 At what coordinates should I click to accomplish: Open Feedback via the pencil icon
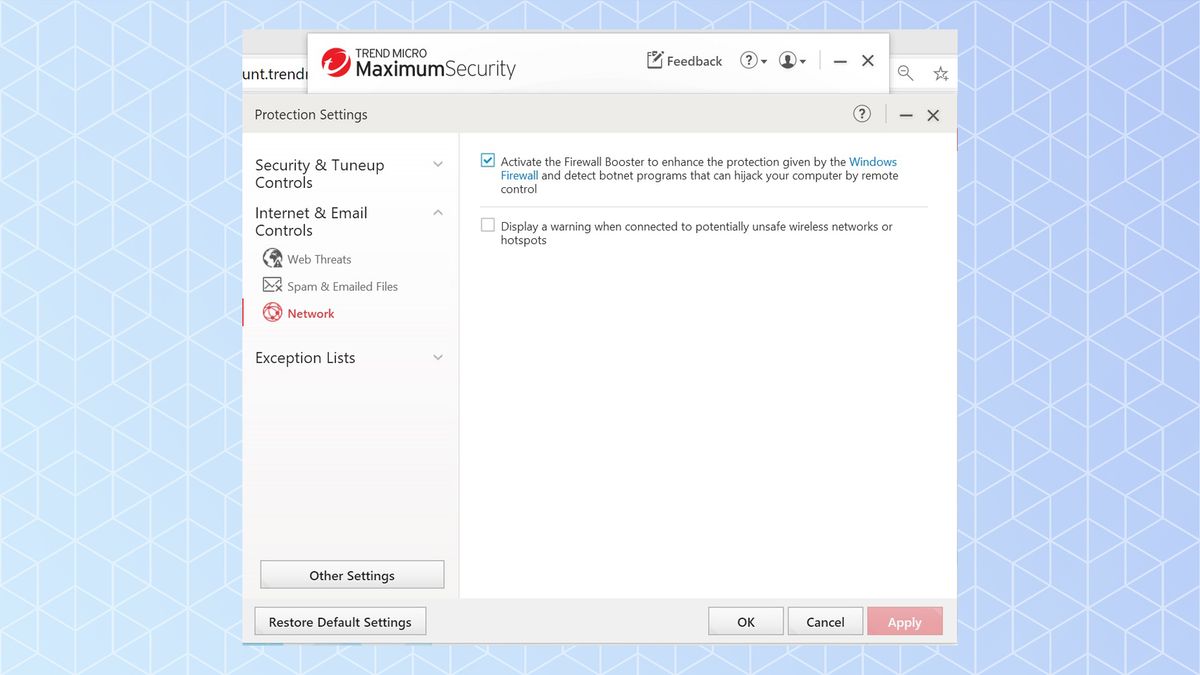(655, 60)
